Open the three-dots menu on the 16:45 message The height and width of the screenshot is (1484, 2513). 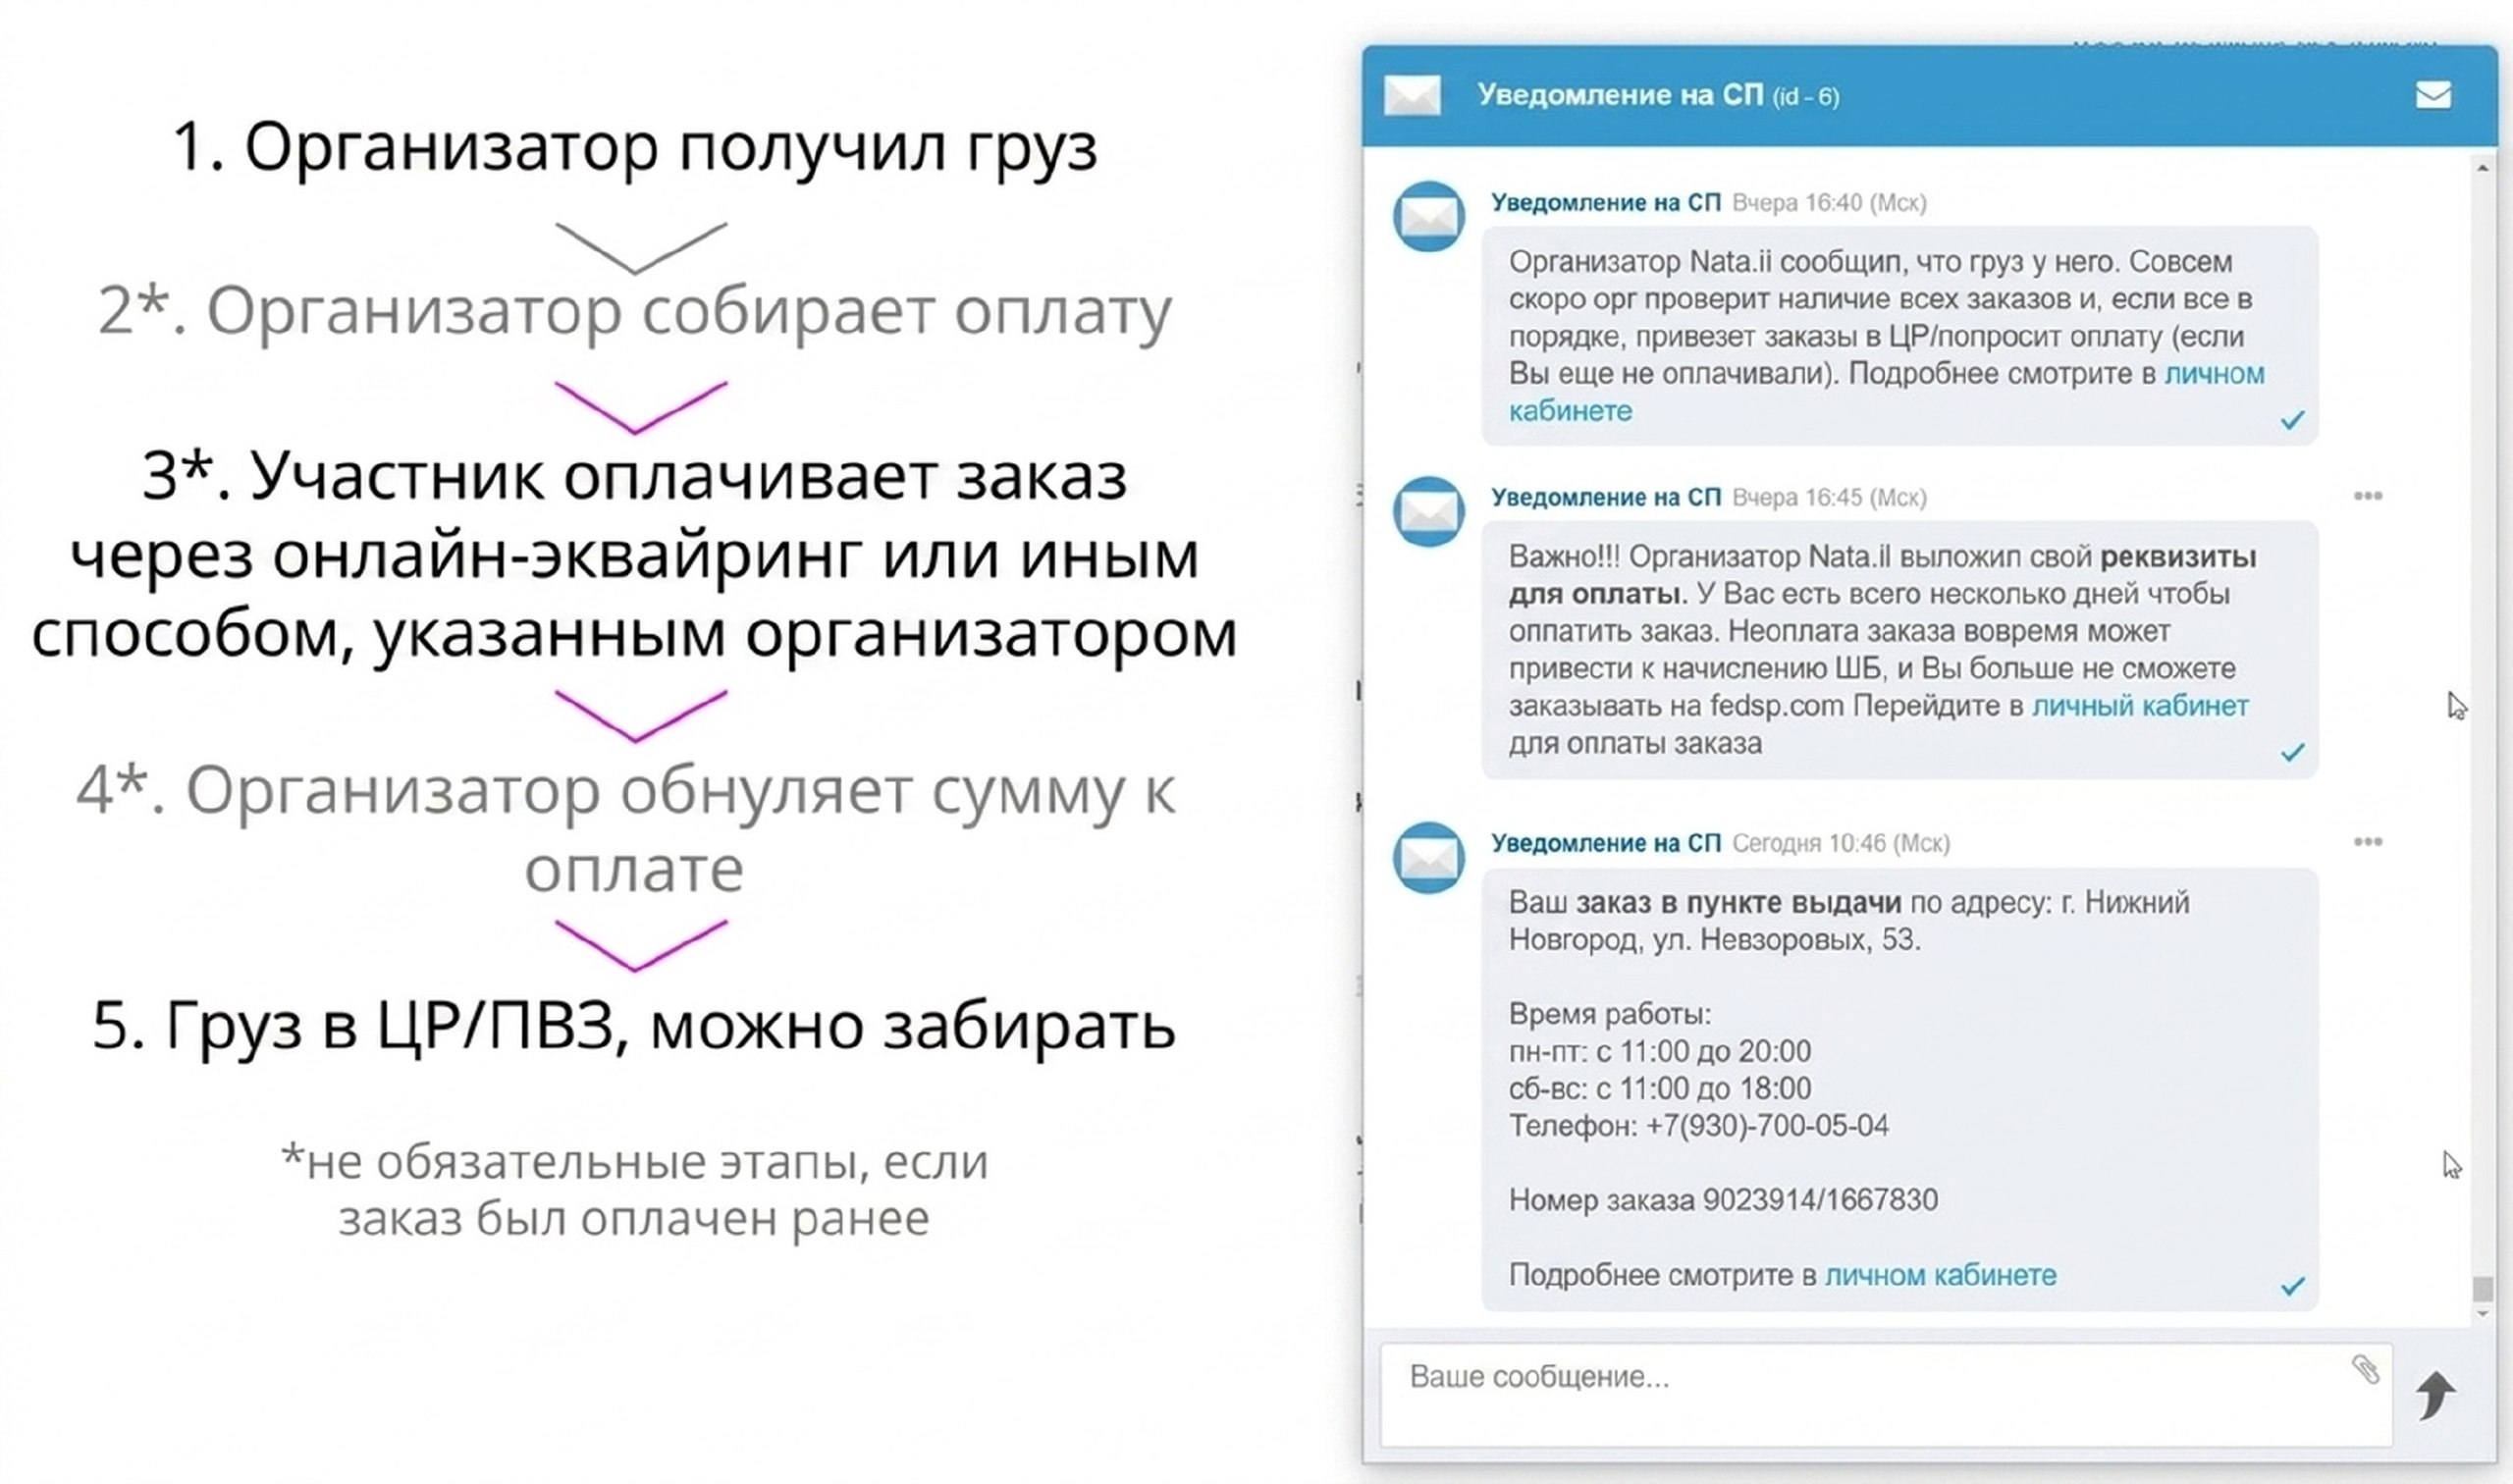click(2367, 496)
